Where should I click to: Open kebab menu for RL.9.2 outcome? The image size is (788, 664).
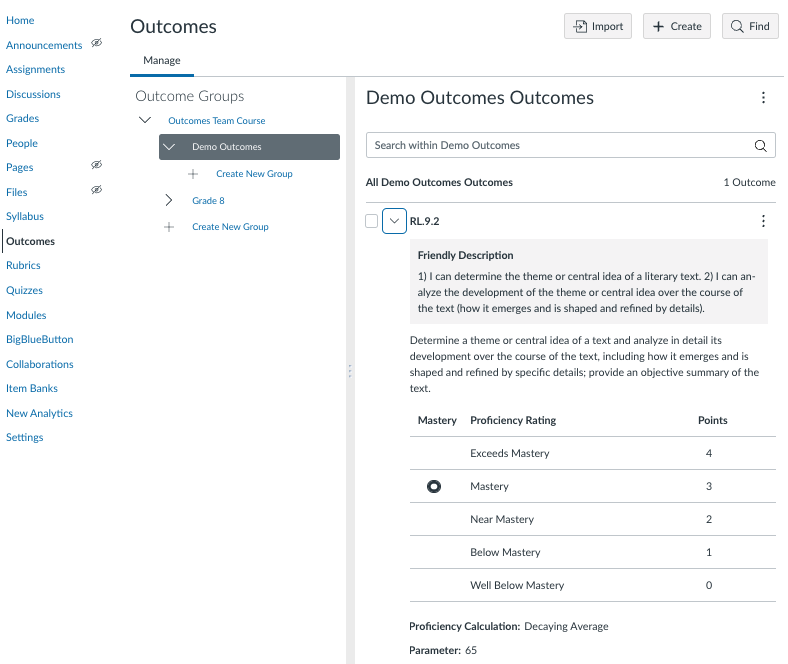[x=763, y=221]
